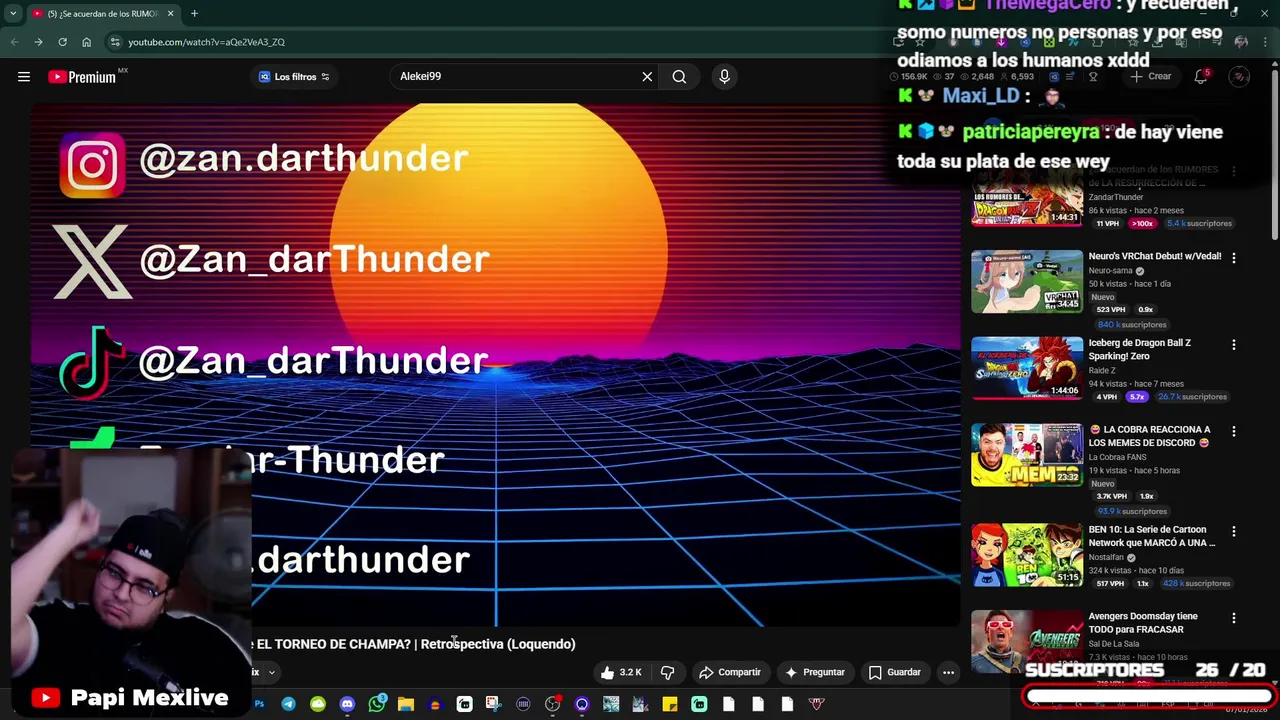This screenshot has width=1280, height=720.
Task: Click title "Neuro's VRChat Debut! w/Vedal!"
Action: point(1155,257)
